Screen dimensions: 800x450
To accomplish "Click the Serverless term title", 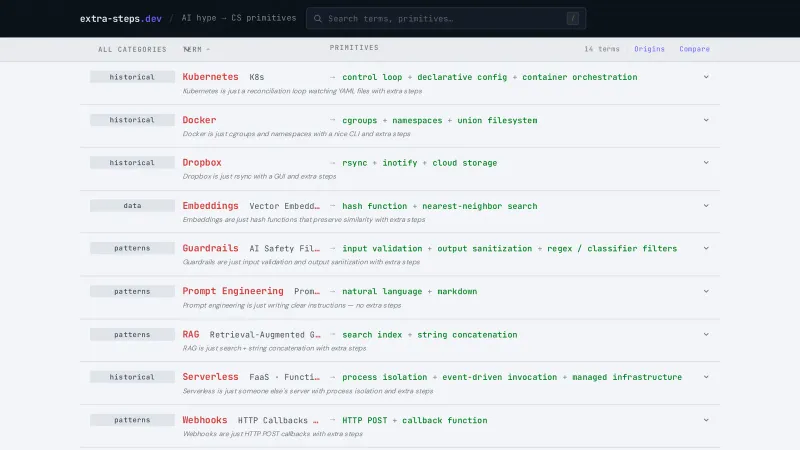I will 210,377.
